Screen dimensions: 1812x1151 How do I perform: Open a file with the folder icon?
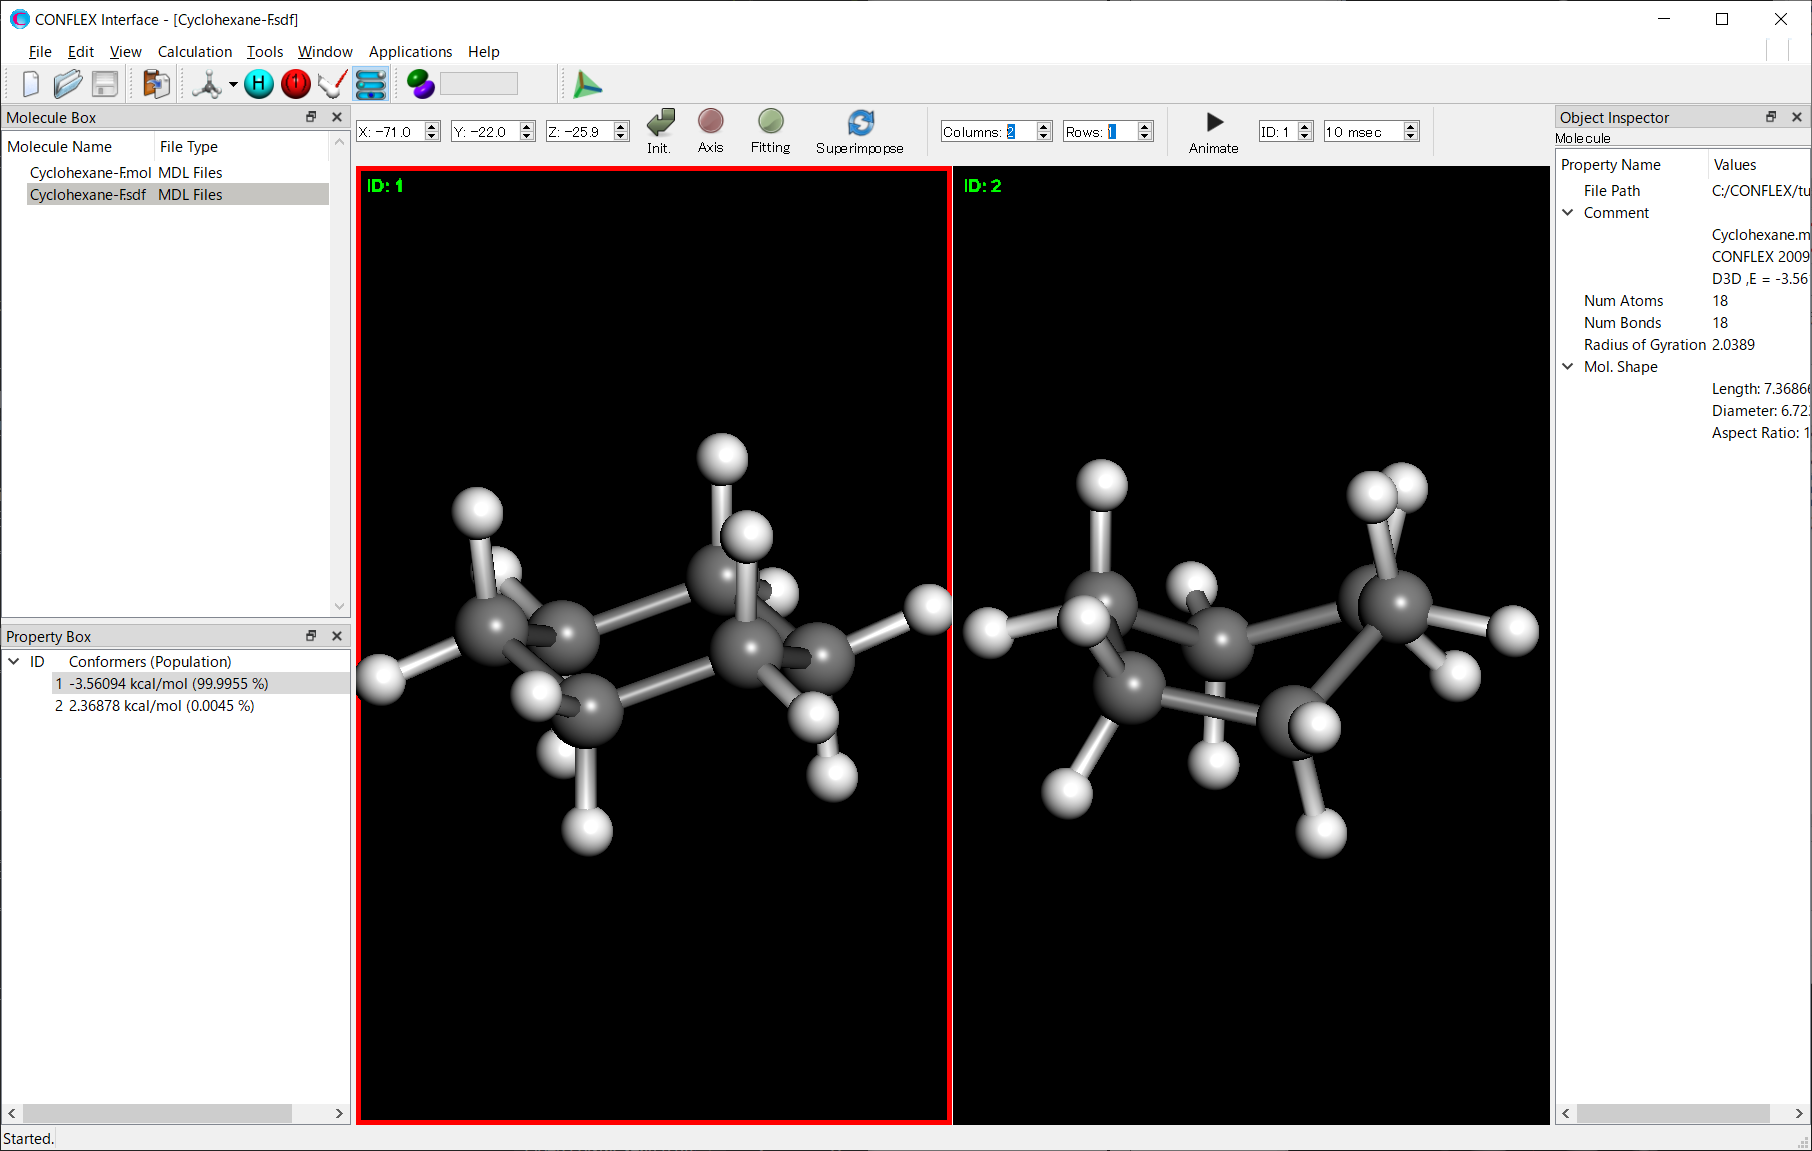[67, 85]
